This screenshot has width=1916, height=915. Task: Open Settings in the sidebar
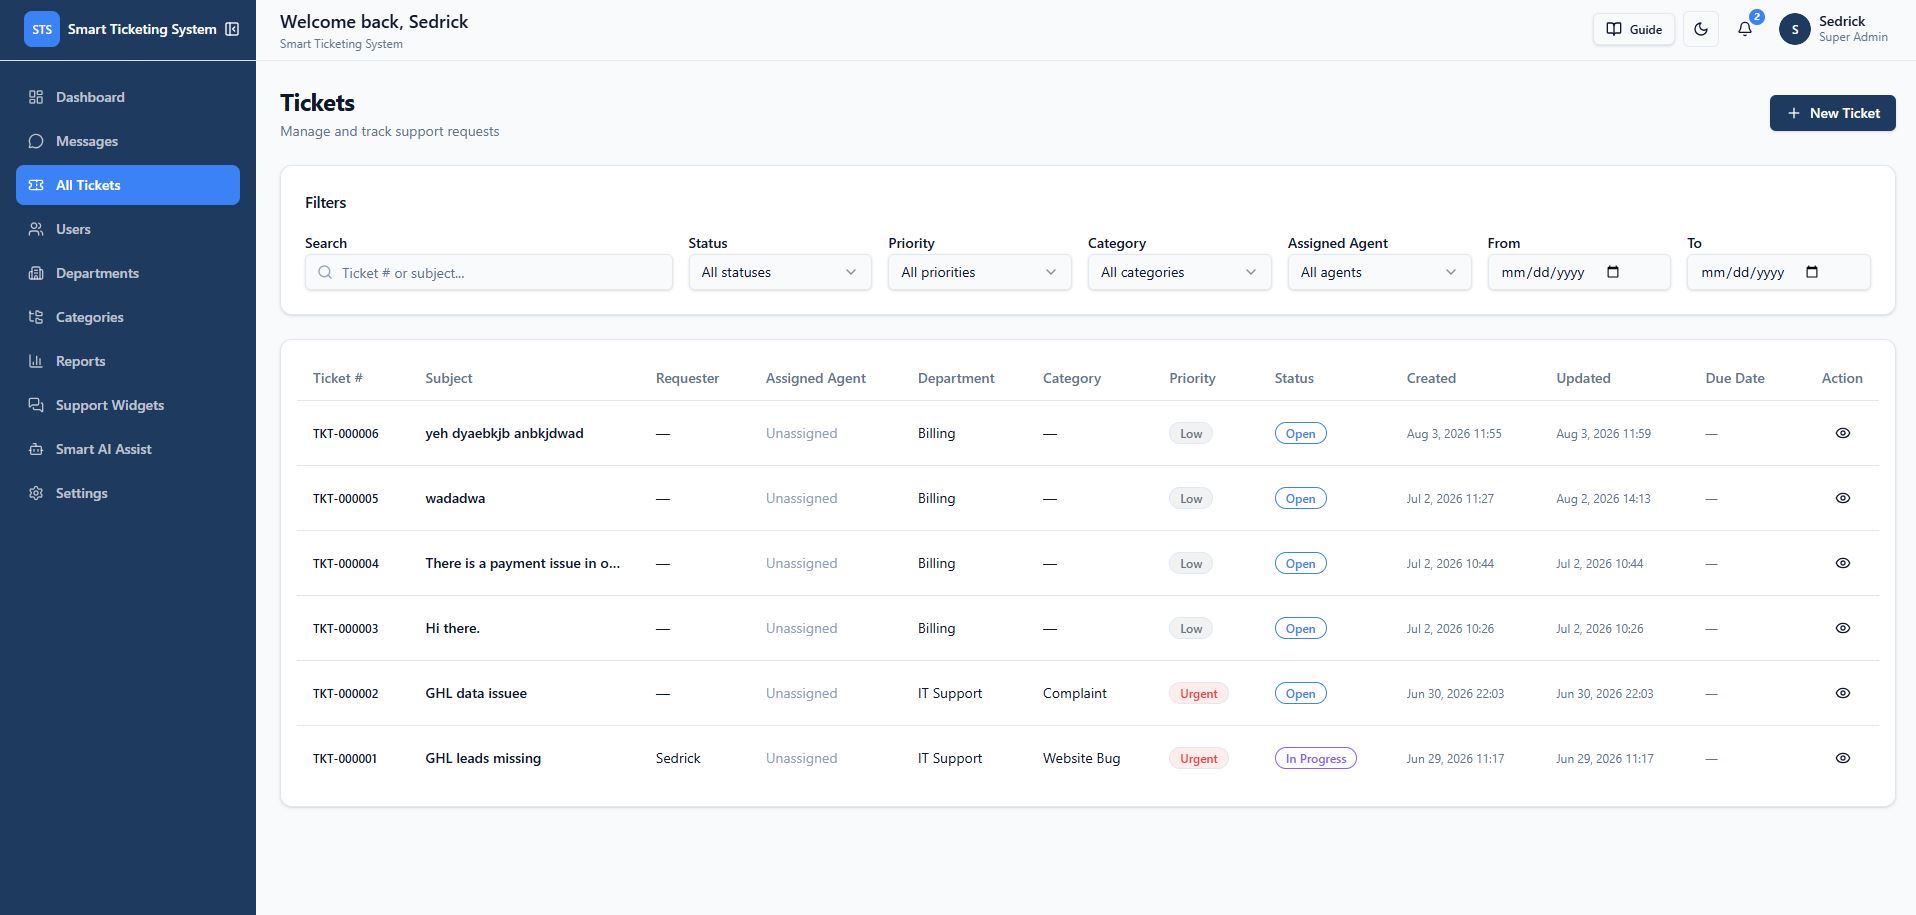pyautogui.click(x=128, y=493)
